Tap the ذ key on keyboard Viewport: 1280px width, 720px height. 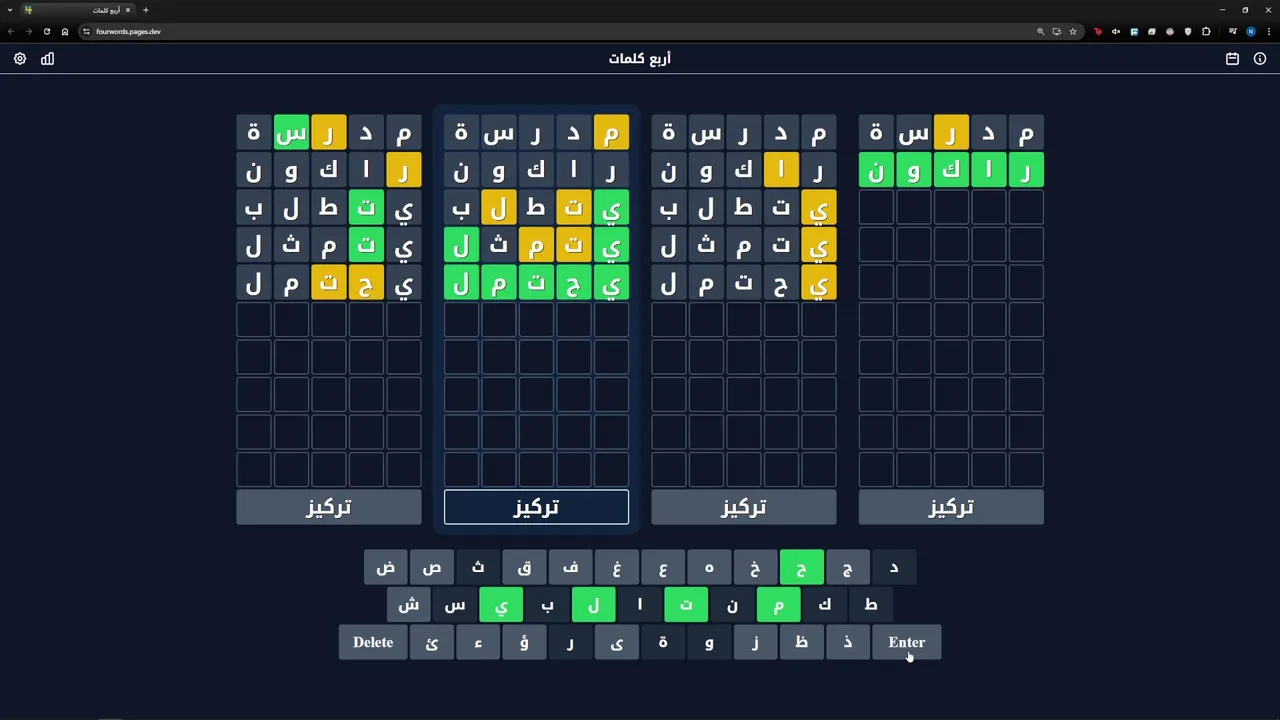pyautogui.click(x=847, y=642)
